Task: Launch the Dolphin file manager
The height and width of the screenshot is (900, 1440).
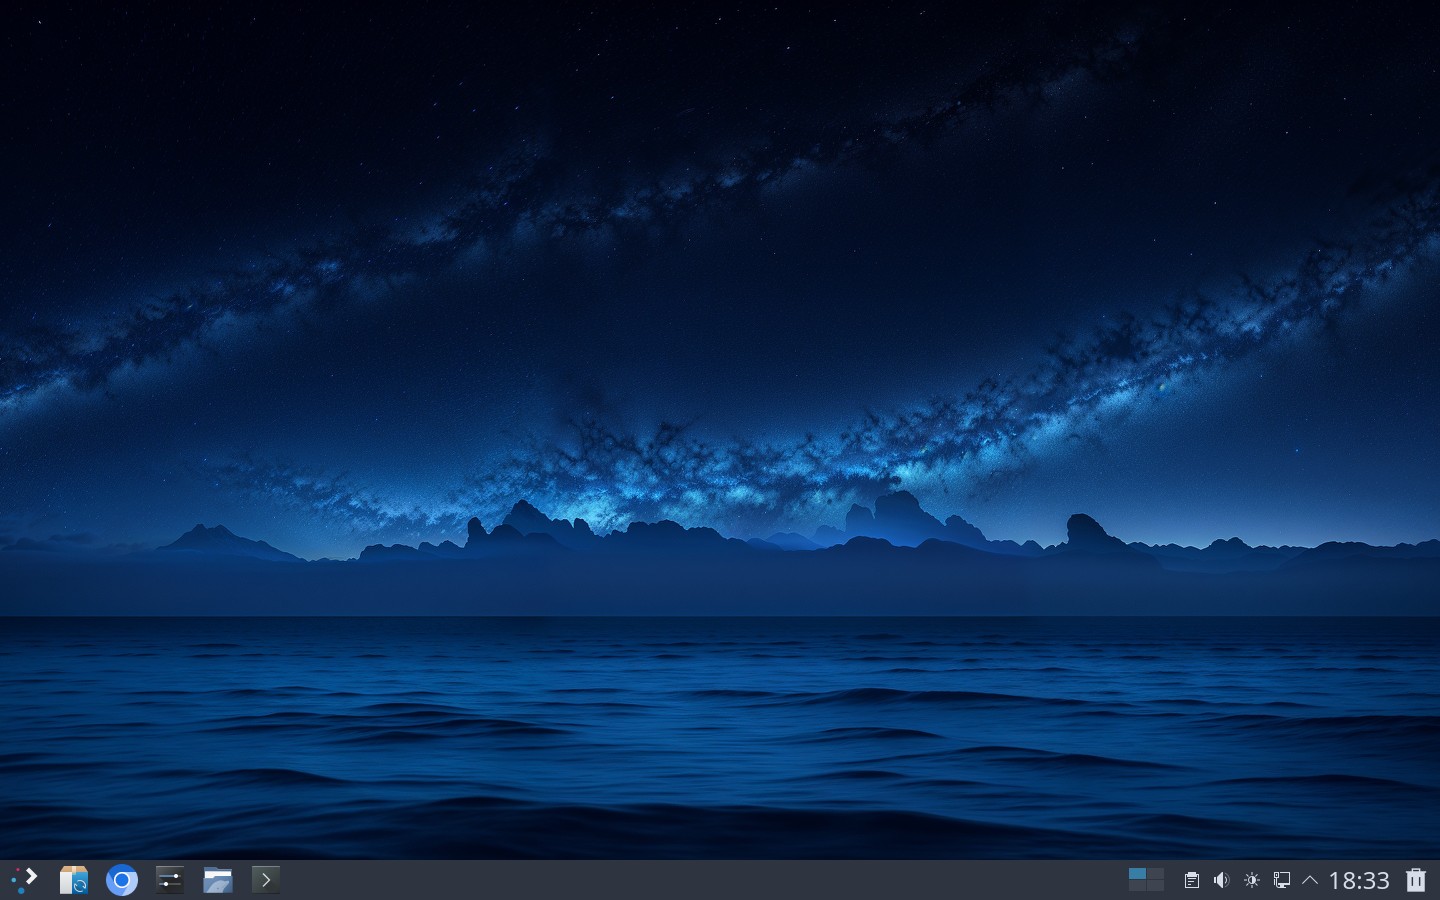Action: pyautogui.click(x=218, y=880)
